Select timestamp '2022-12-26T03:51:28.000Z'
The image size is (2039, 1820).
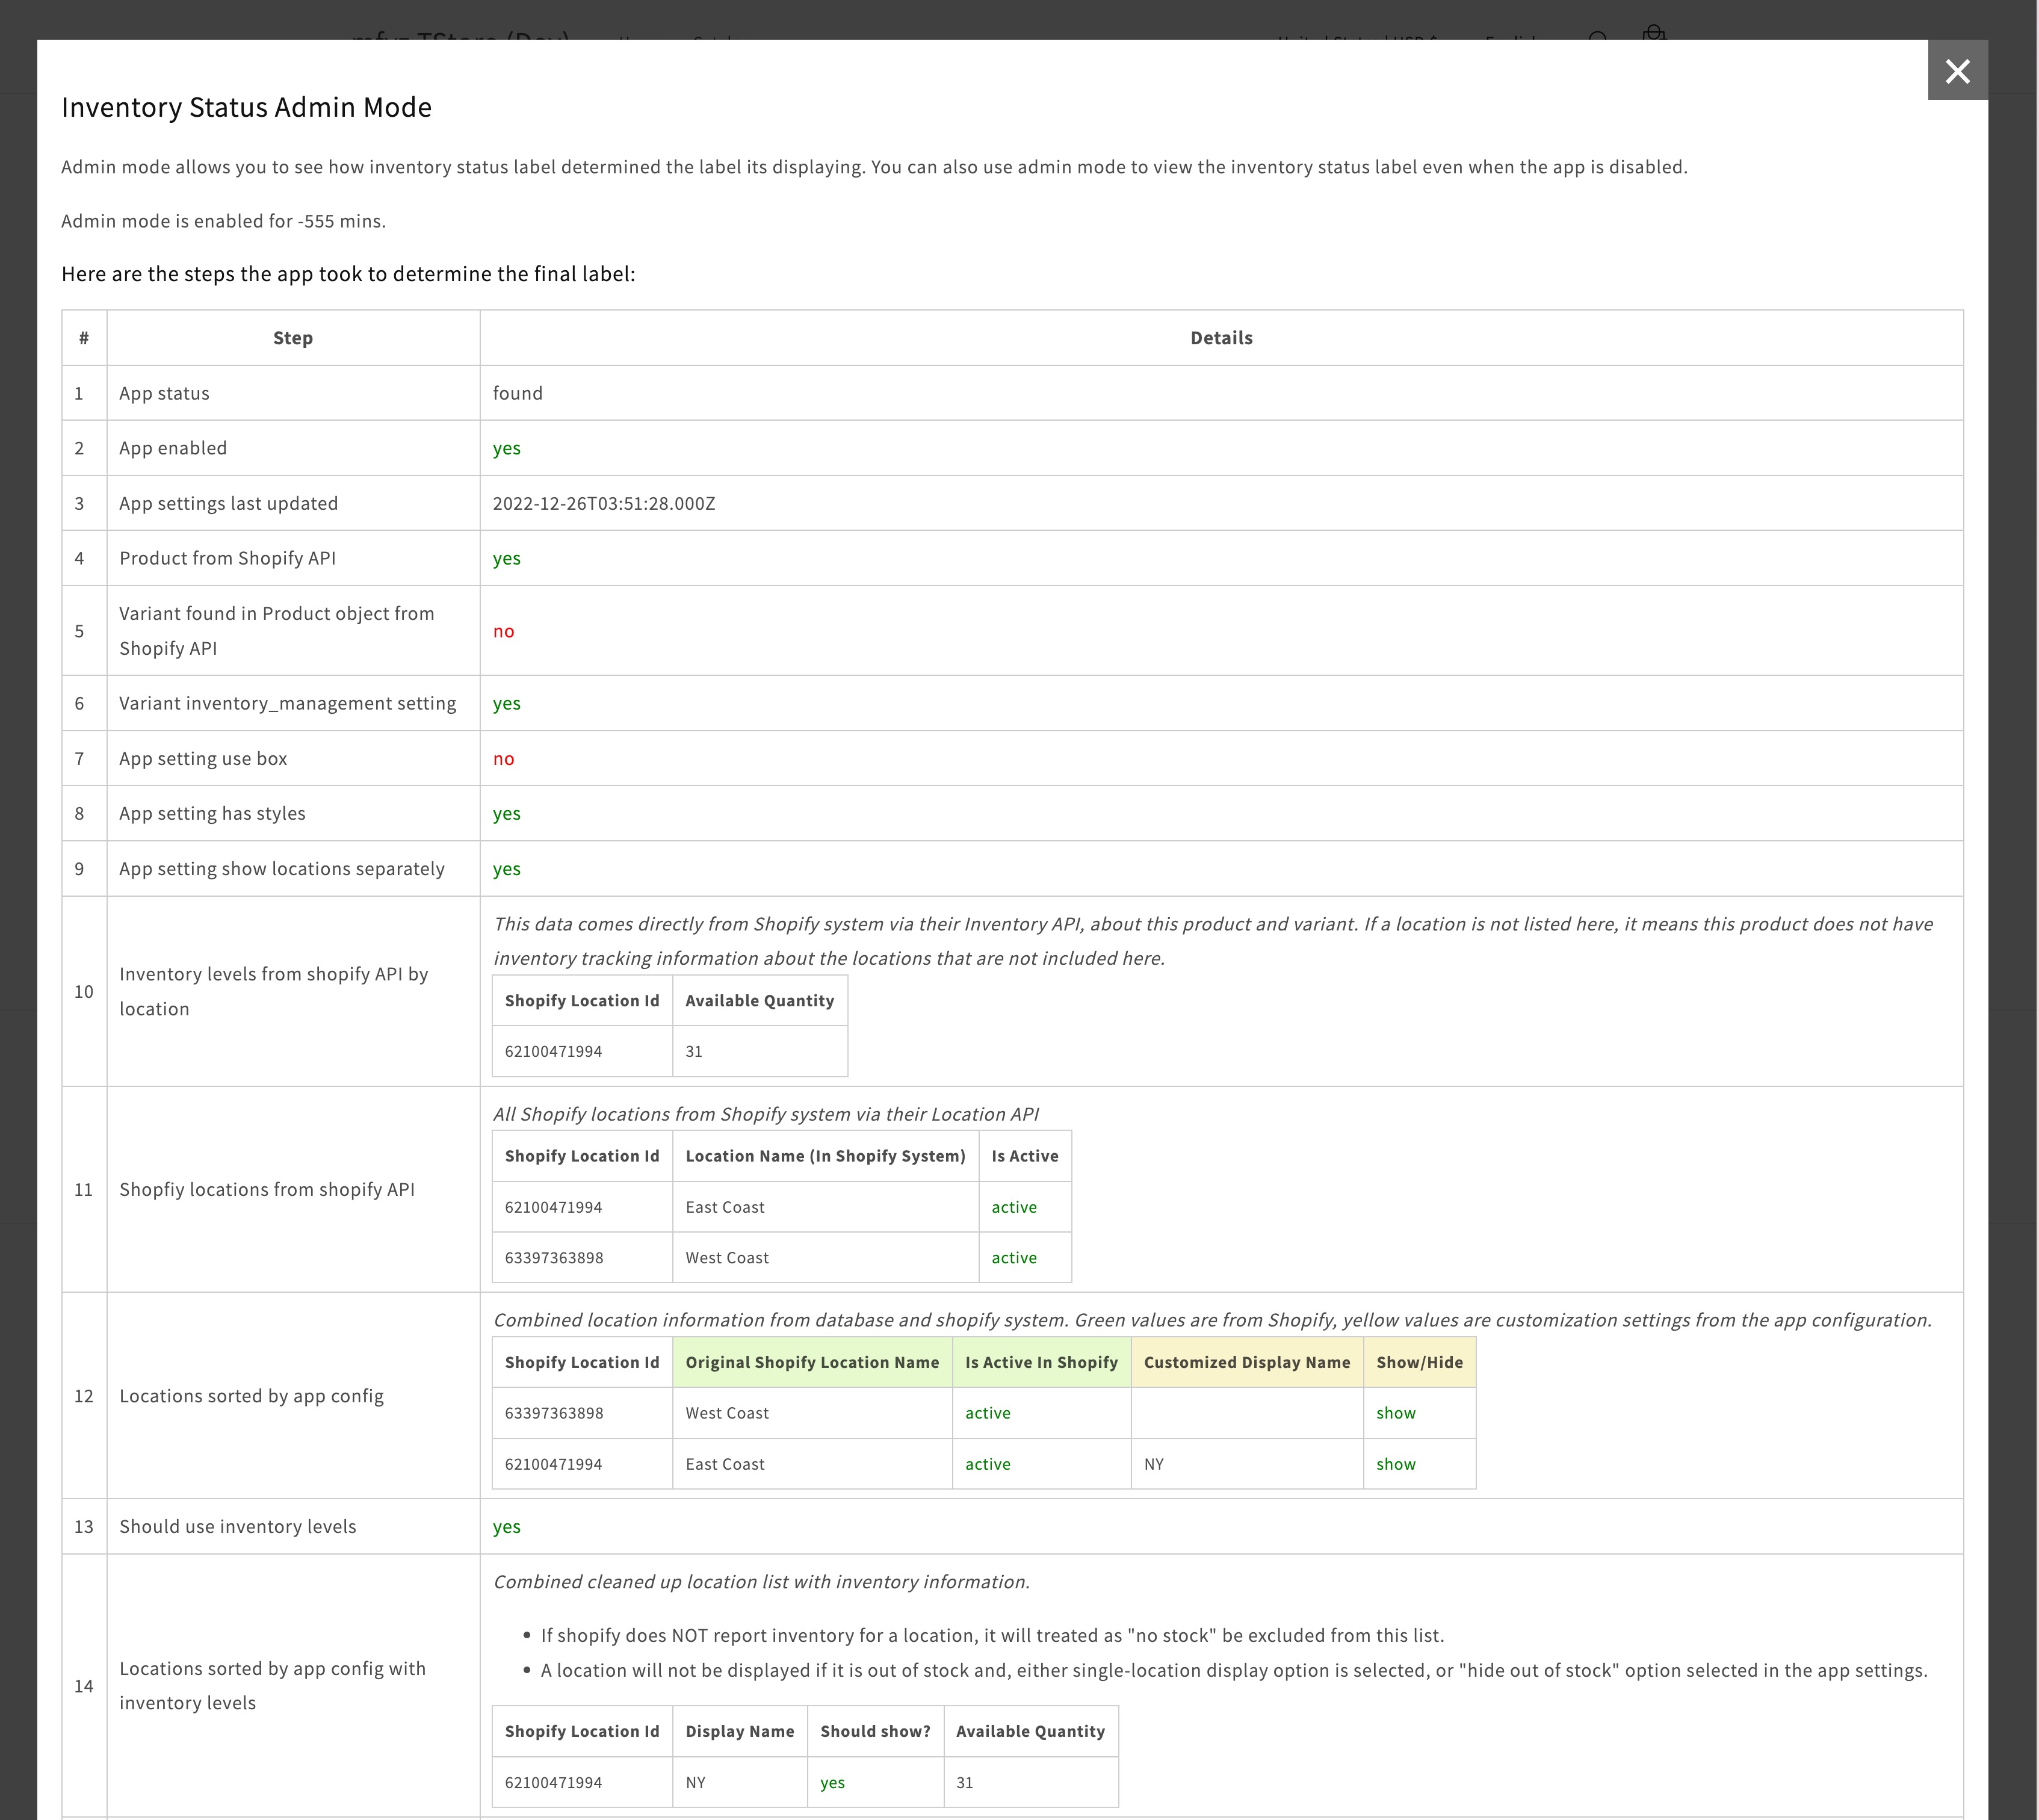(x=603, y=503)
